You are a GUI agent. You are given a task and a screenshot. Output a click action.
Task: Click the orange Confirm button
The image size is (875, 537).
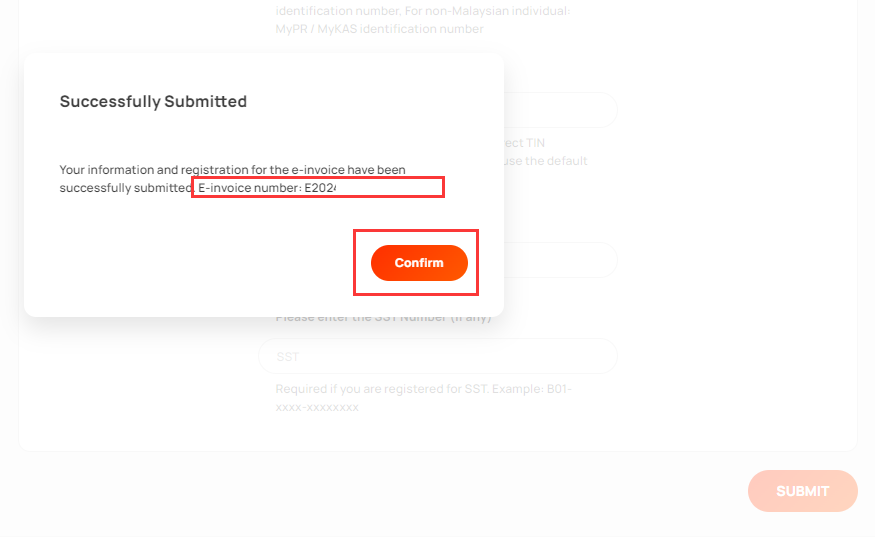419,262
